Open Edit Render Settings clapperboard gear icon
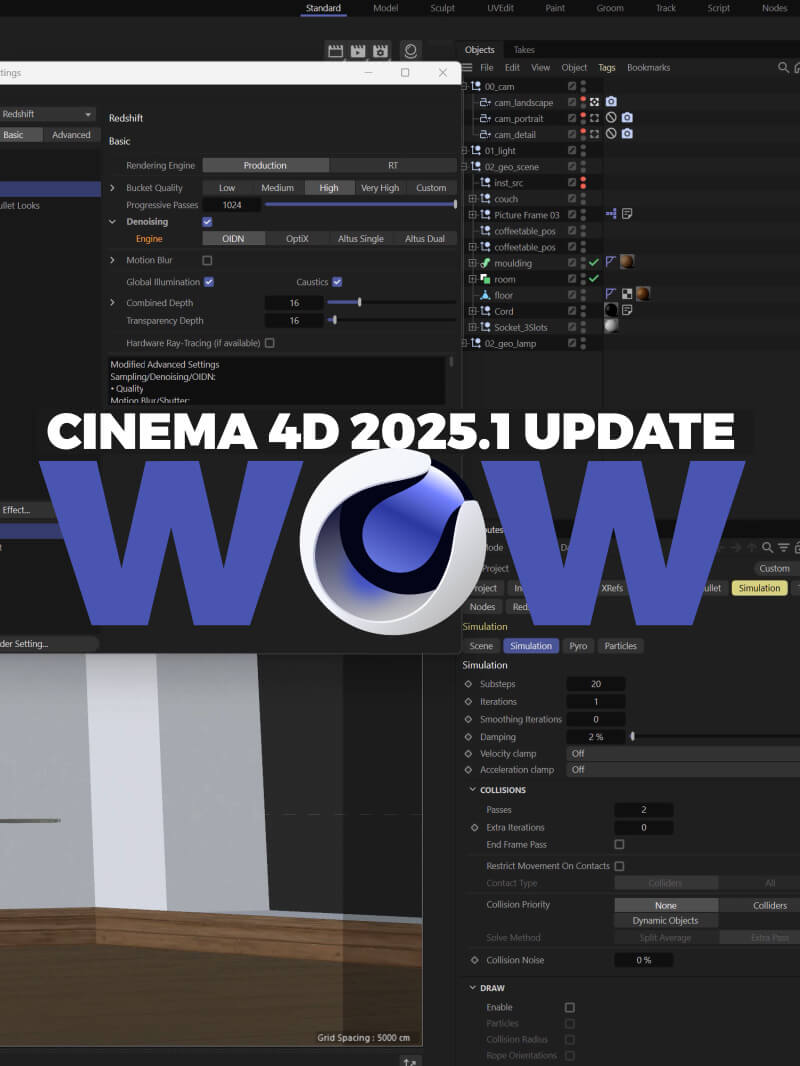The image size is (800, 1066). coord(380,51)
